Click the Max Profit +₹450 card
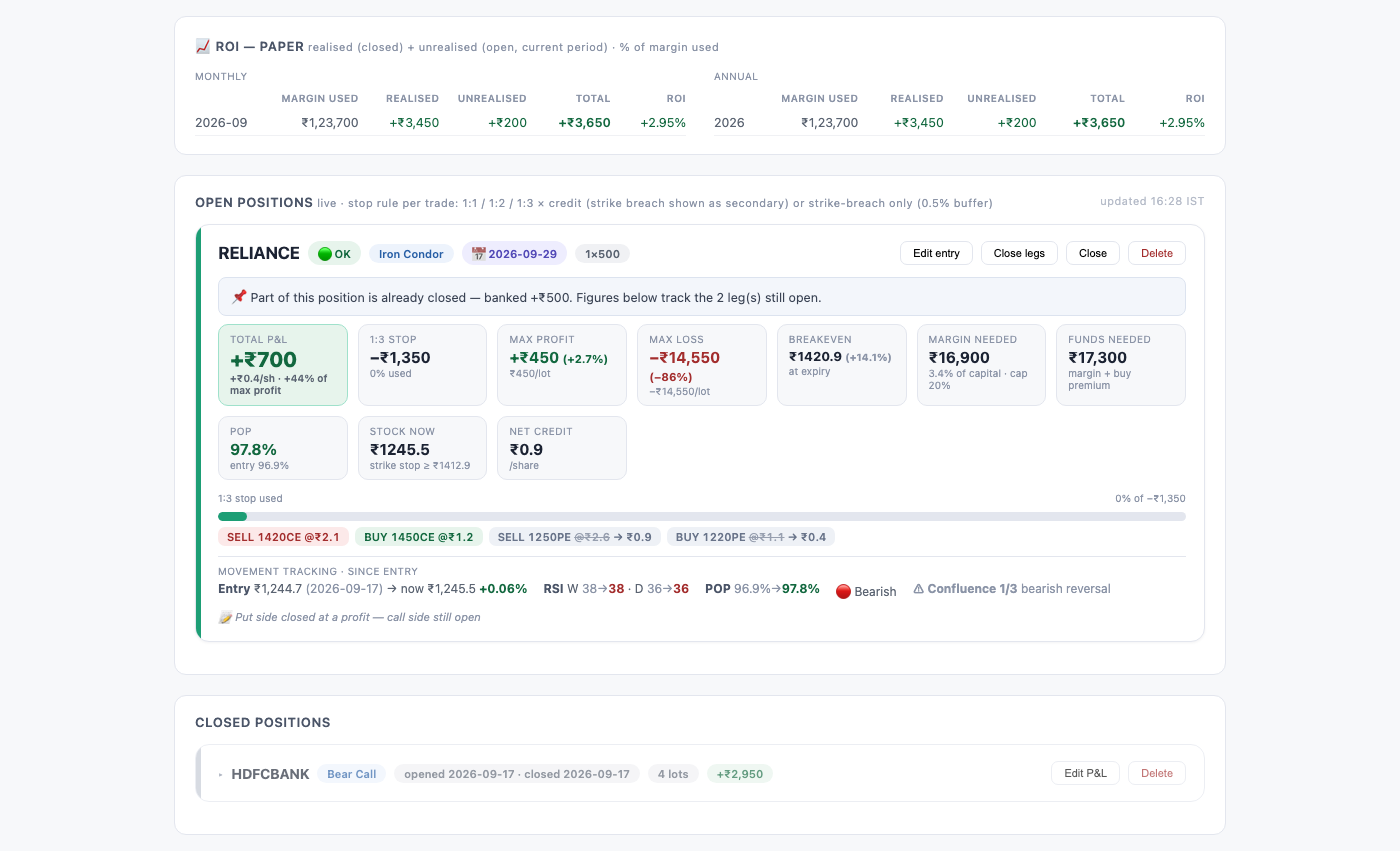The height and width of the screenshot is (851, 1400). tap(562, 365)
